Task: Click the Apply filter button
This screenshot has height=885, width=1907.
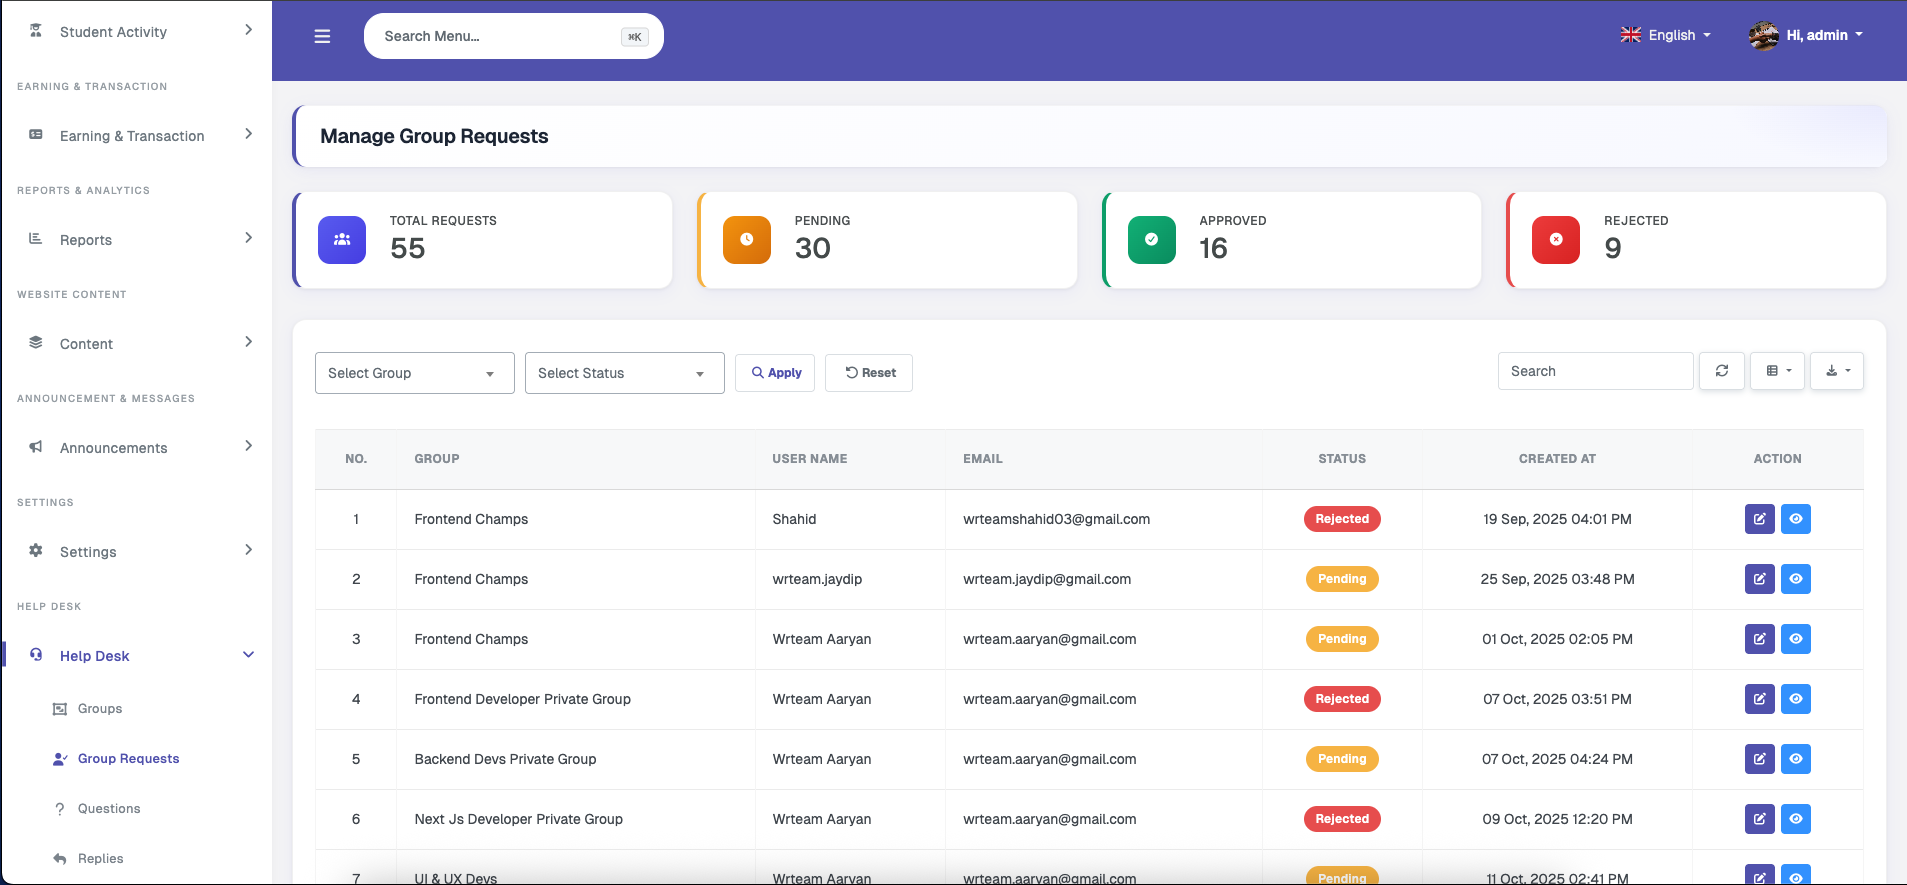Action: click(x=775, y=373)
